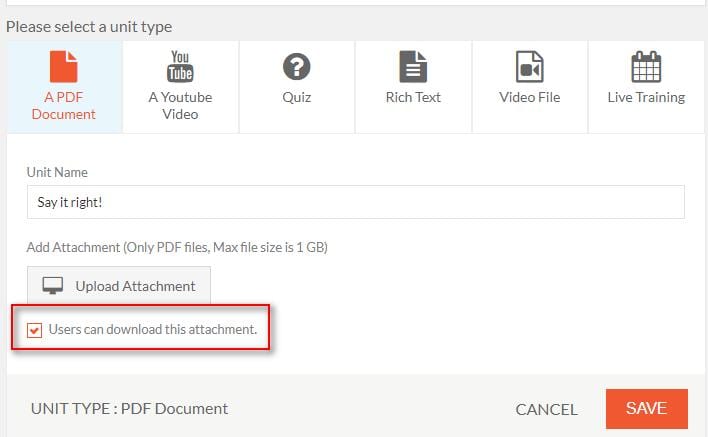Select the Rich Text document icon
708x437 pixels.
413,66
